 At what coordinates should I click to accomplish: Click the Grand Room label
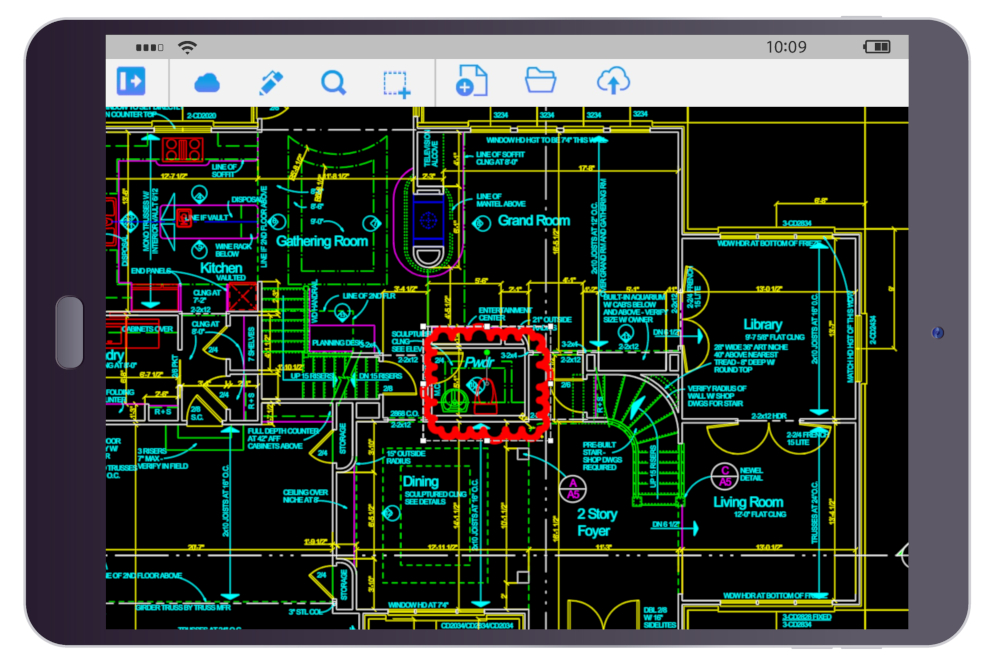click(x=534, y=221)
